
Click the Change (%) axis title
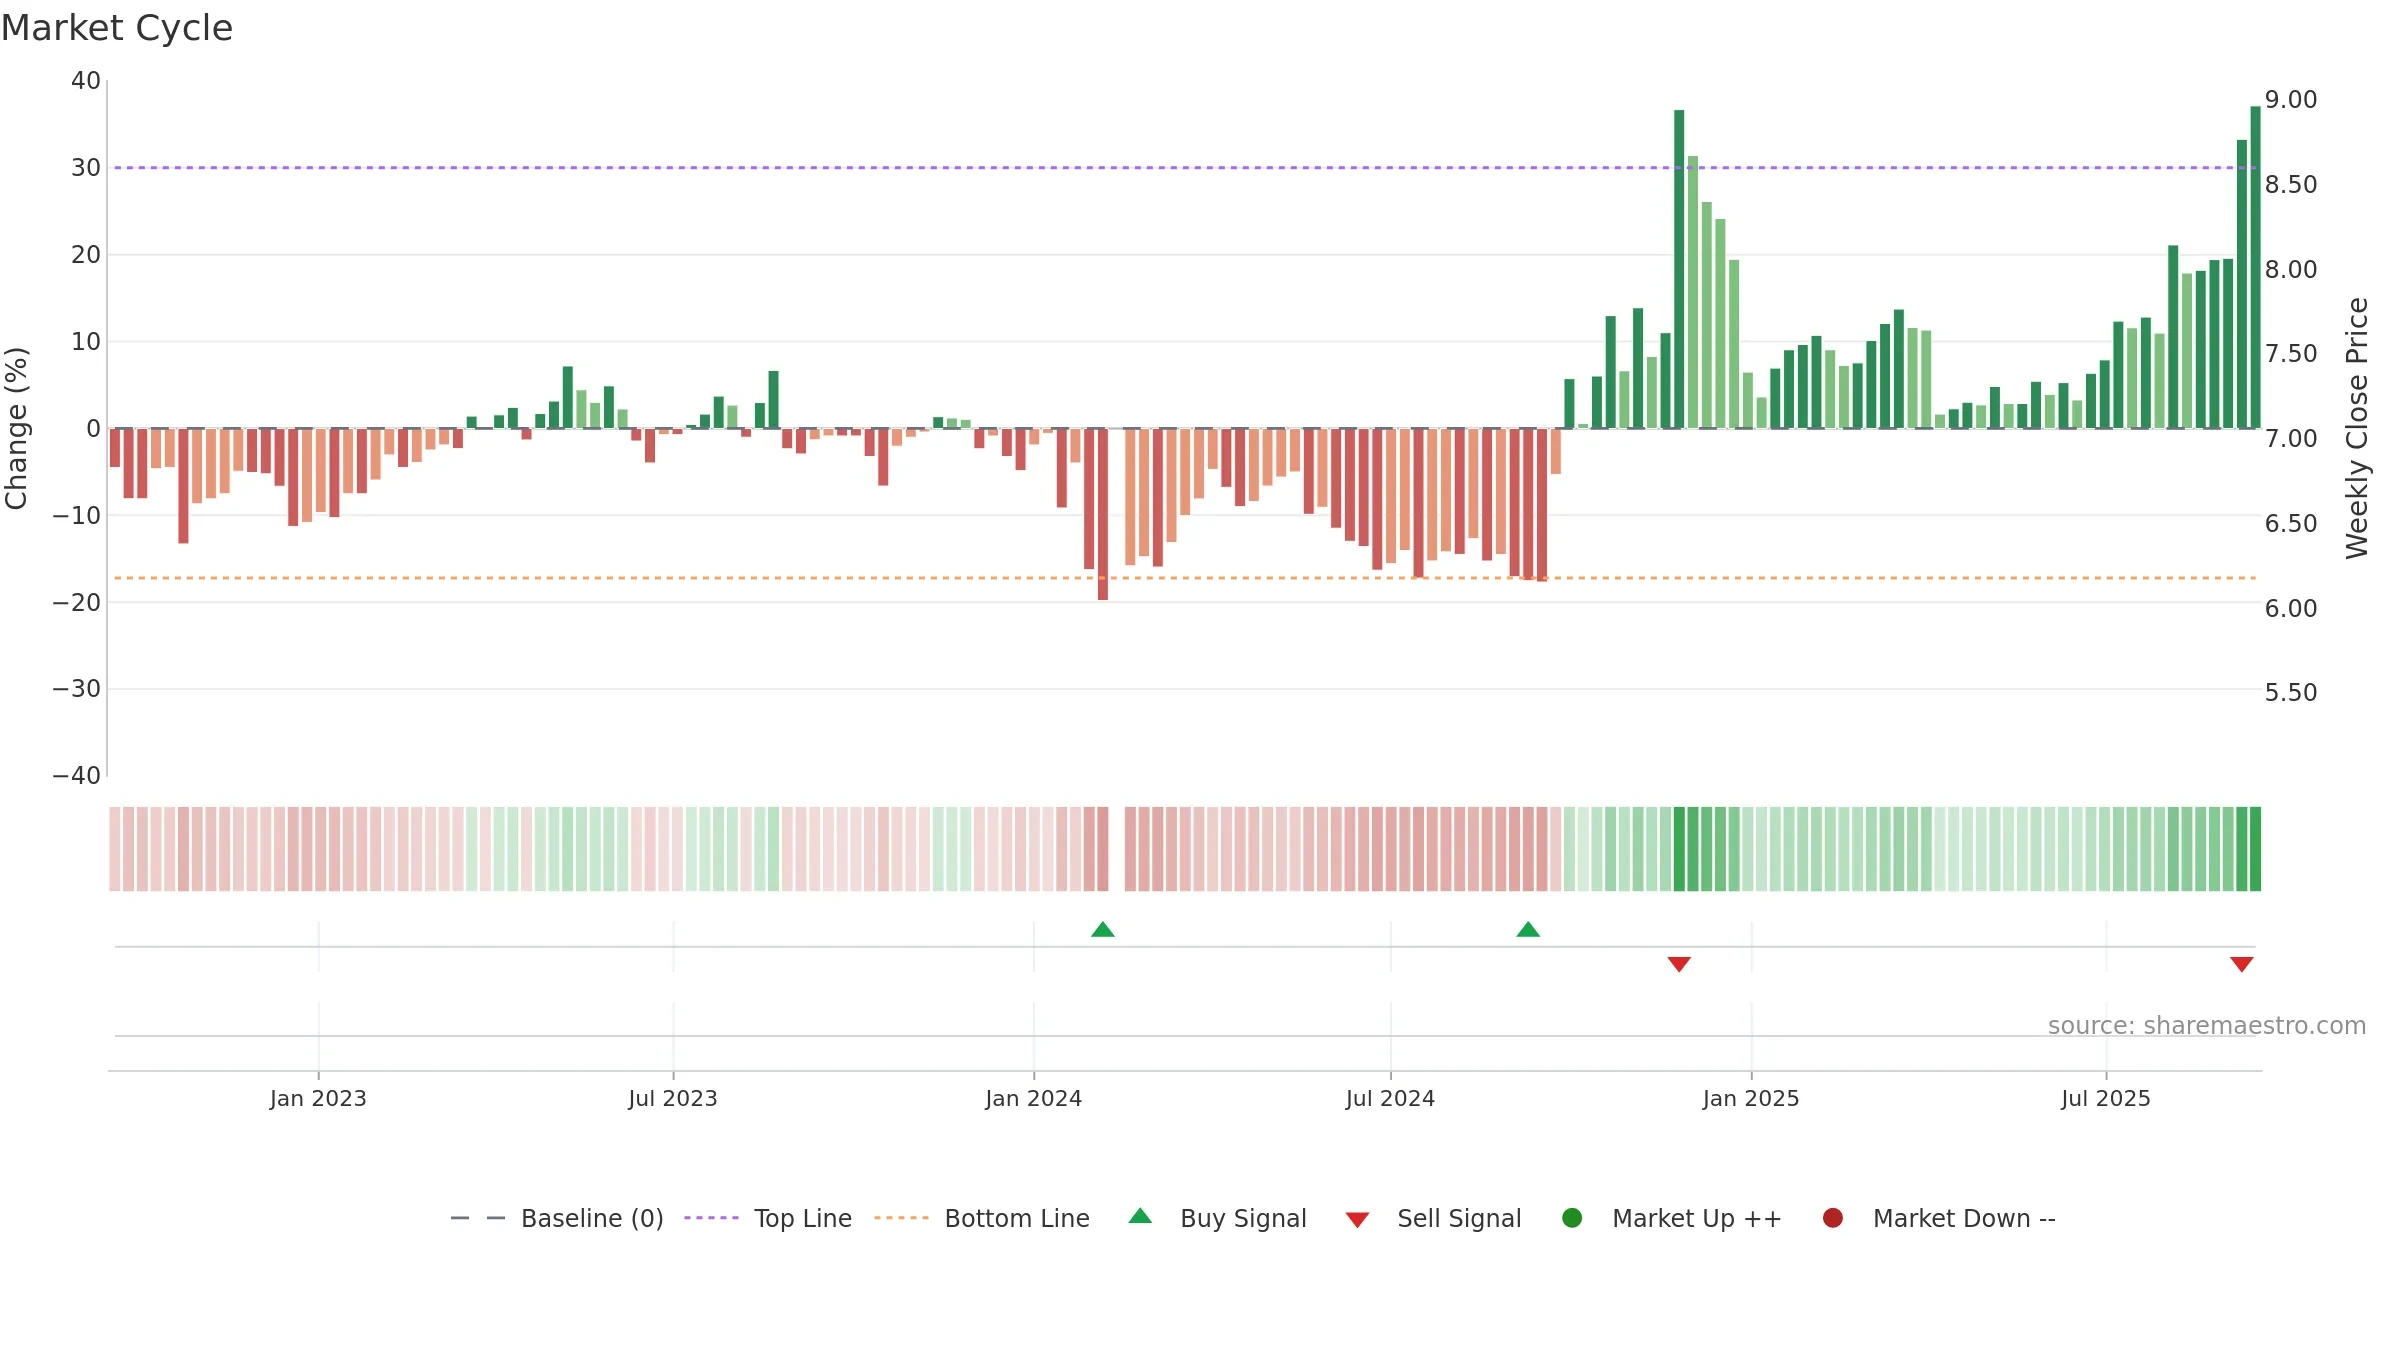(x=16, y=428)
